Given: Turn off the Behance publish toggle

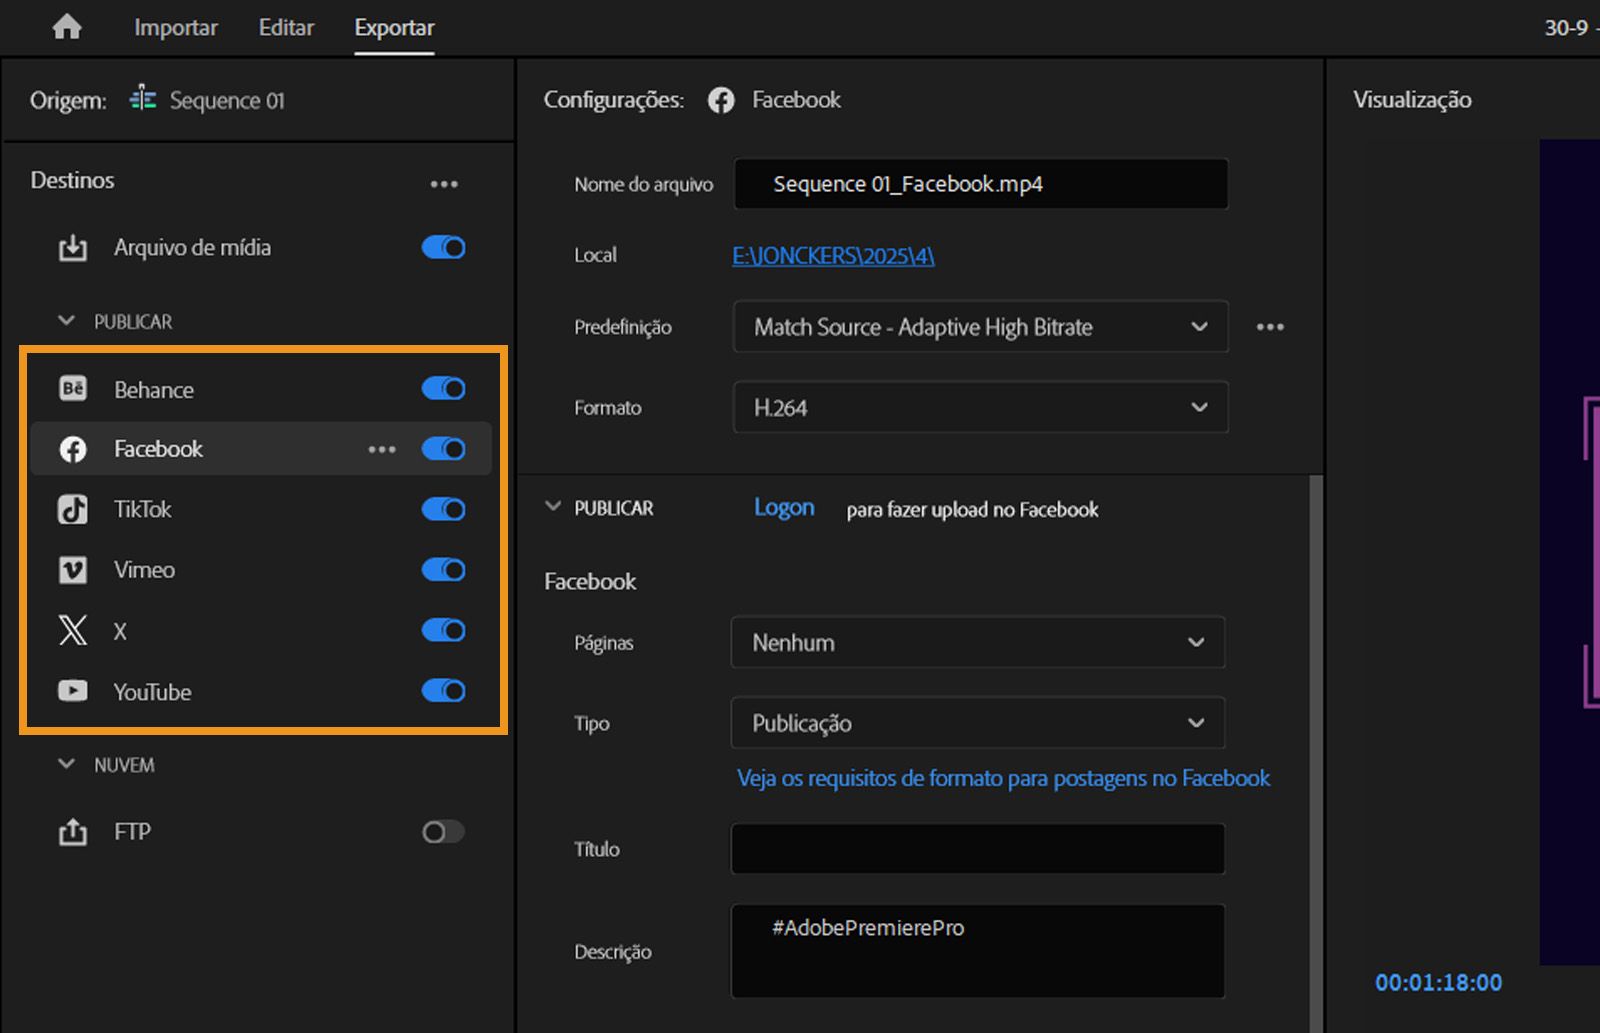Looking at the screenshot, I should click(443, 389).
